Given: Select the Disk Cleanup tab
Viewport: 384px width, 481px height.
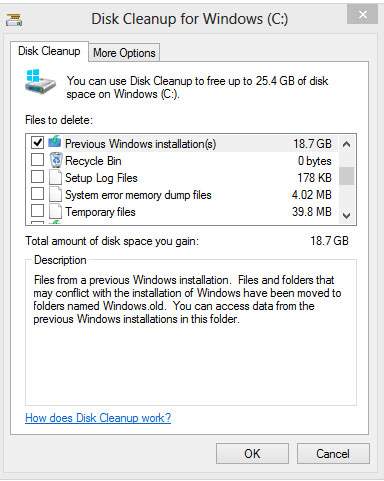Looking at the screenshot, I should pos(49,51).
